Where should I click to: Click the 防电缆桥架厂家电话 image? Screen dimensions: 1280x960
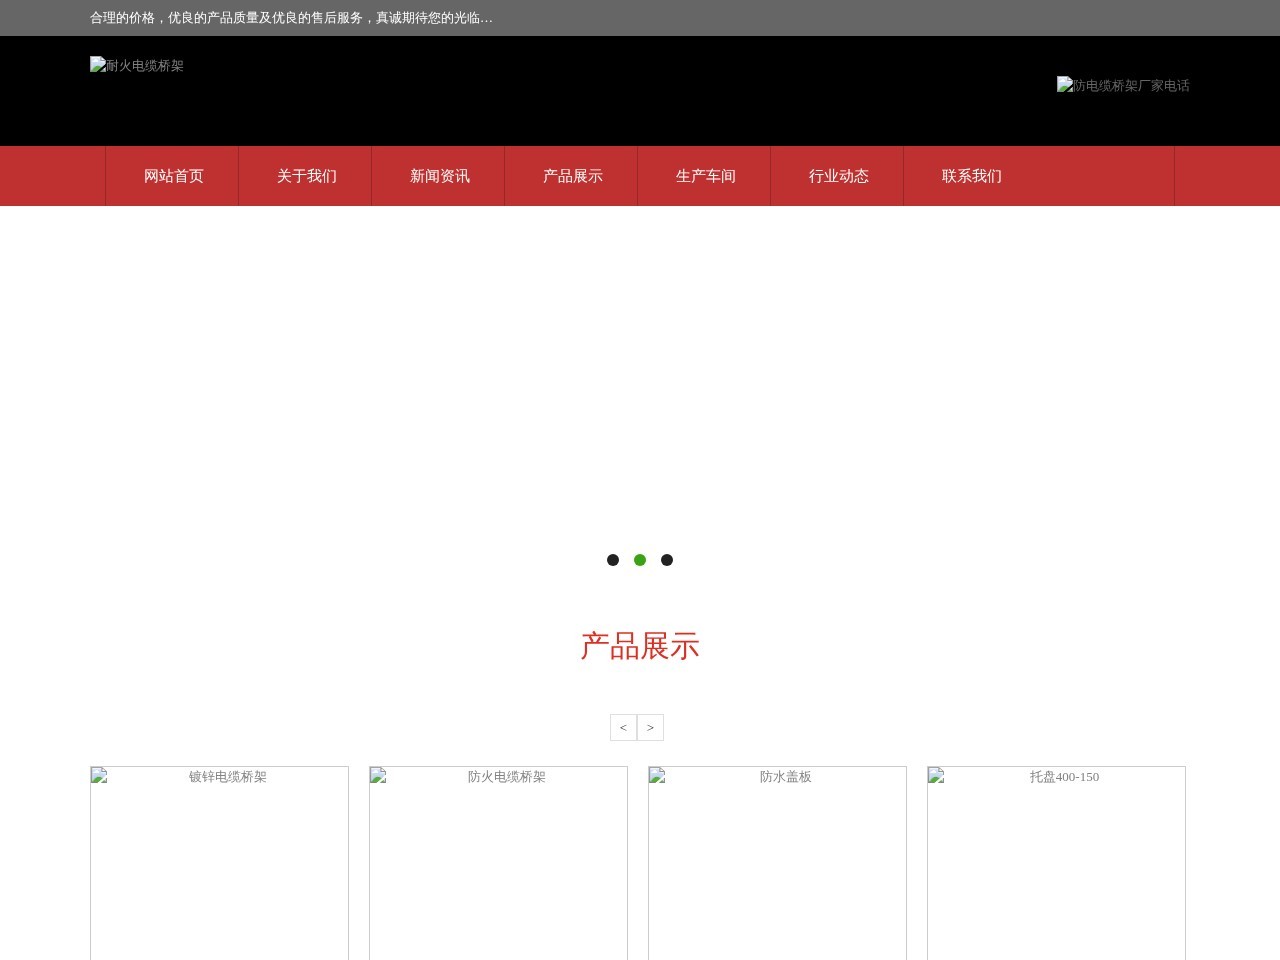tap(1123, 86)
